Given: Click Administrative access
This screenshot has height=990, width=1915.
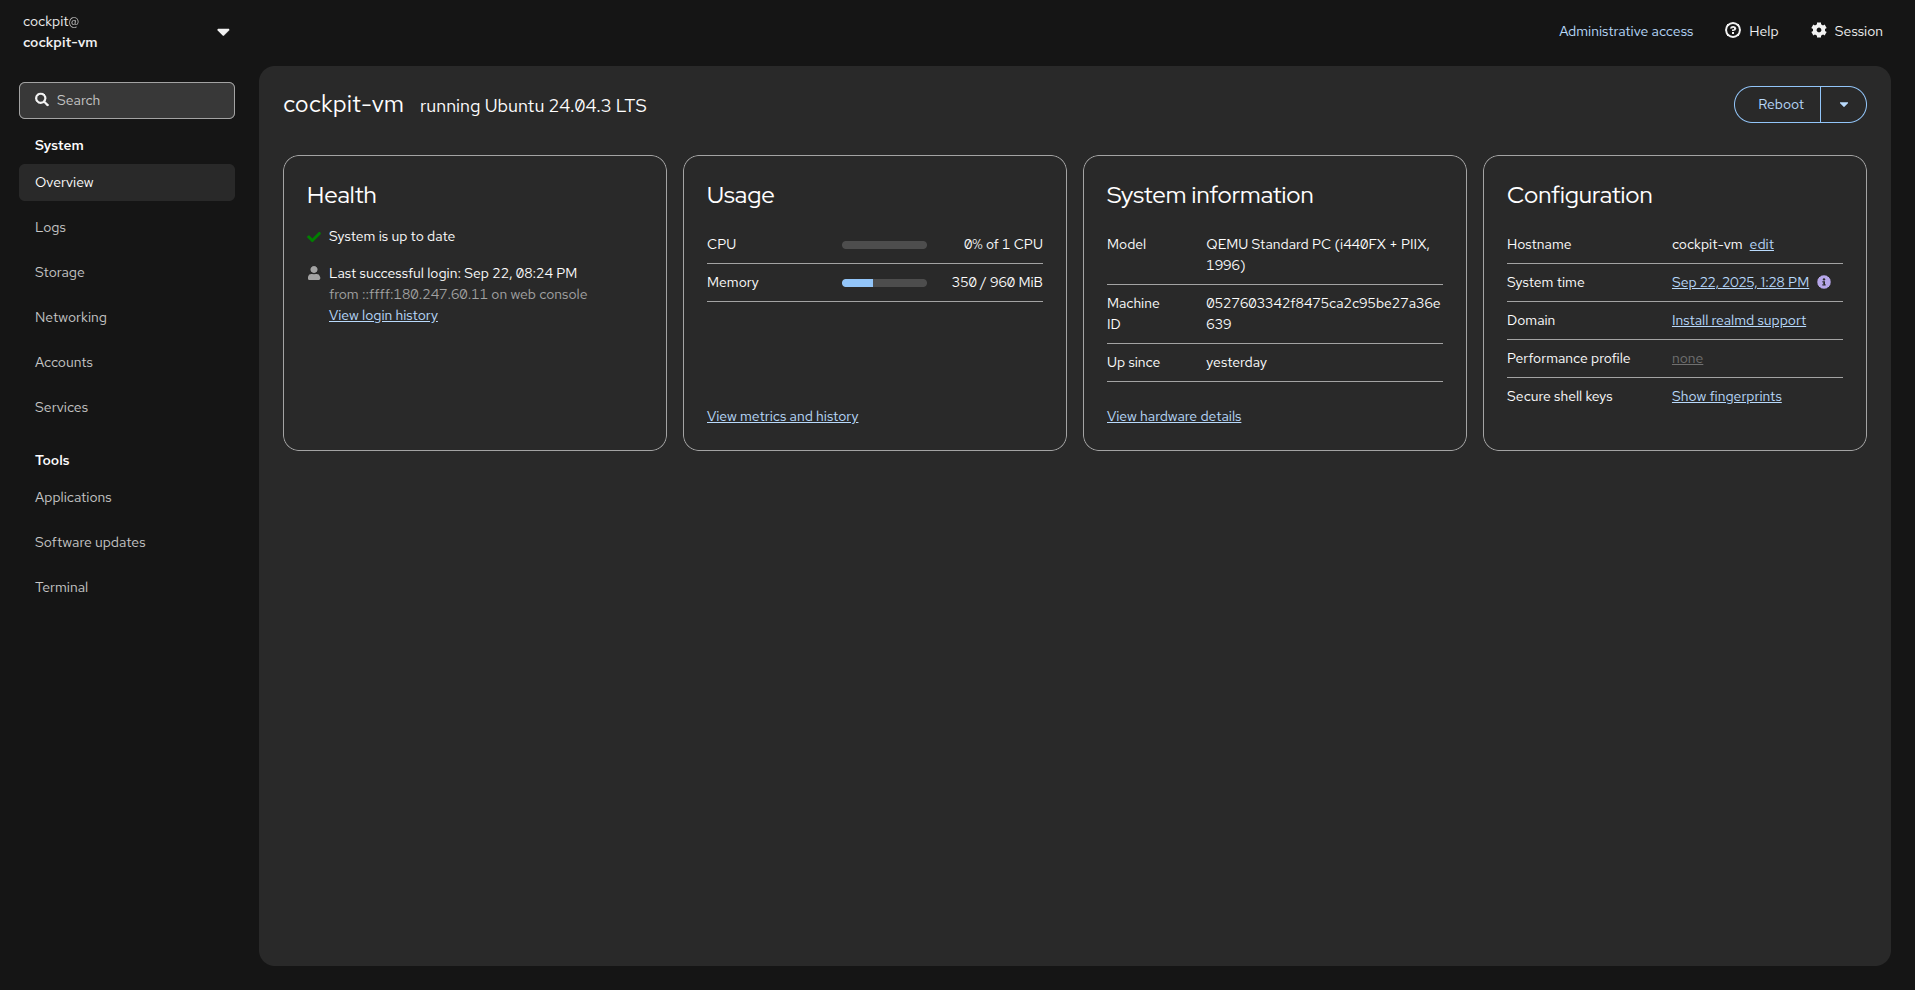Looking at the screenshot, I should click(1625, 31).
